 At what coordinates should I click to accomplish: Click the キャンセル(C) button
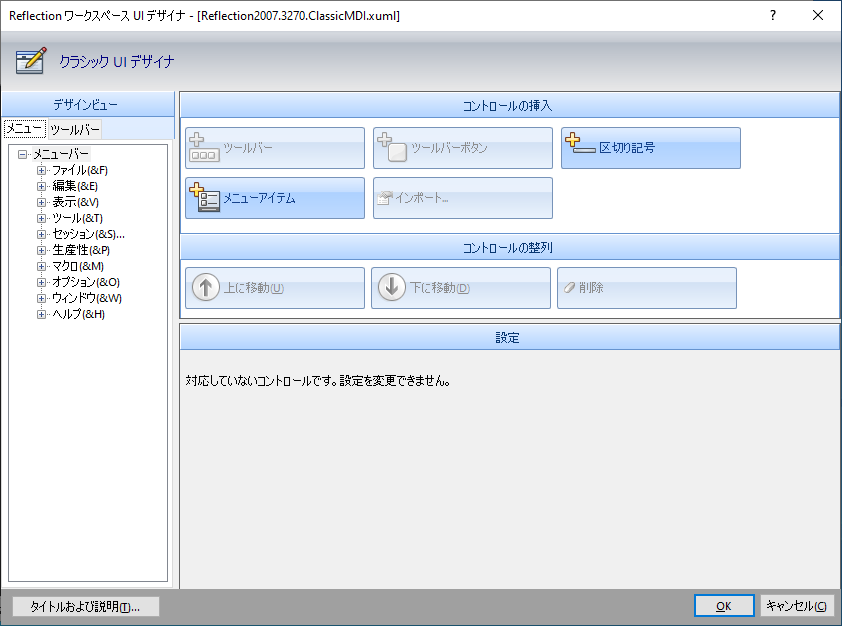click(796, 606)
